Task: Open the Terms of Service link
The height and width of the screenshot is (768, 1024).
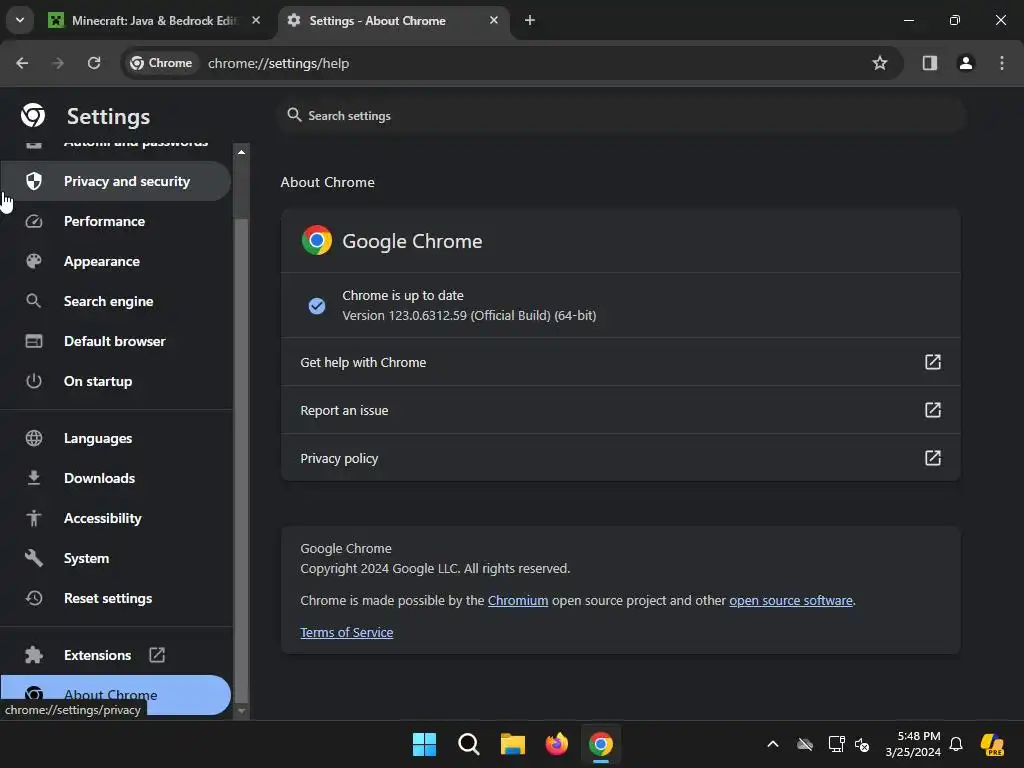Action: (347, 632)
